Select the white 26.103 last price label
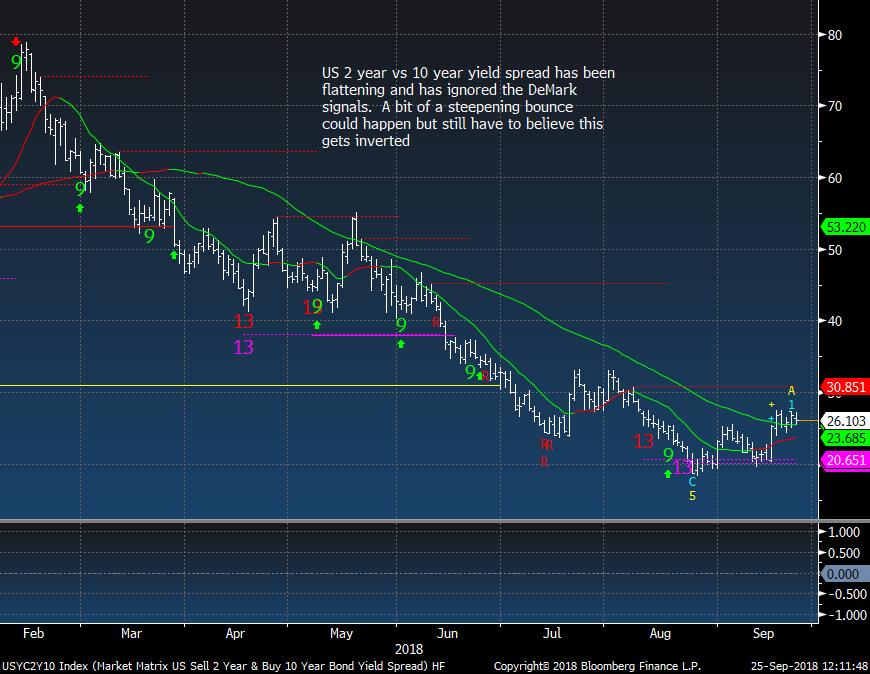870x674 pixels. click(843, 420)
